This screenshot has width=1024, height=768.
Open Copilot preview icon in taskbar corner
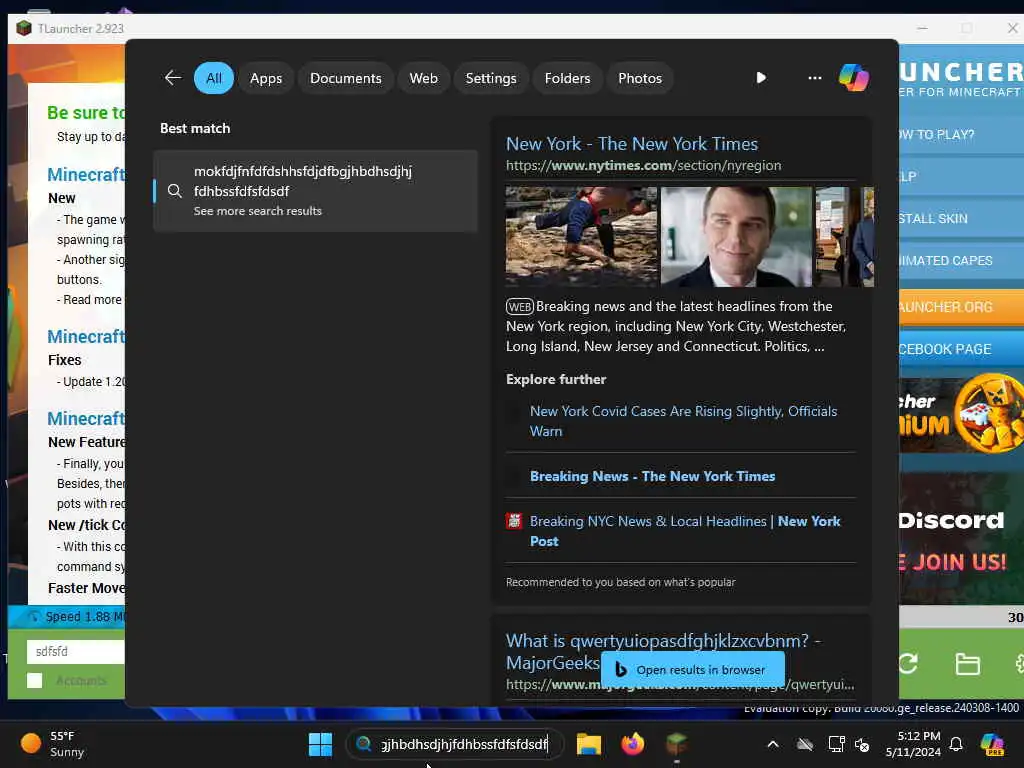992,744
